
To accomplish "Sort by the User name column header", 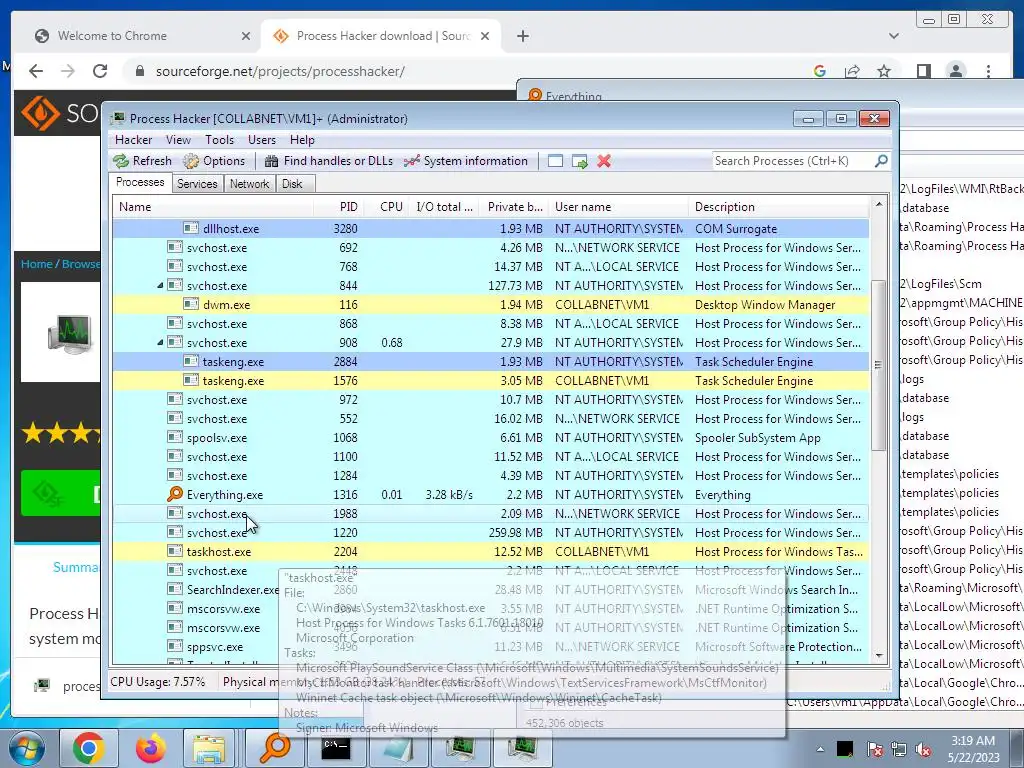I will pos(618,207).
